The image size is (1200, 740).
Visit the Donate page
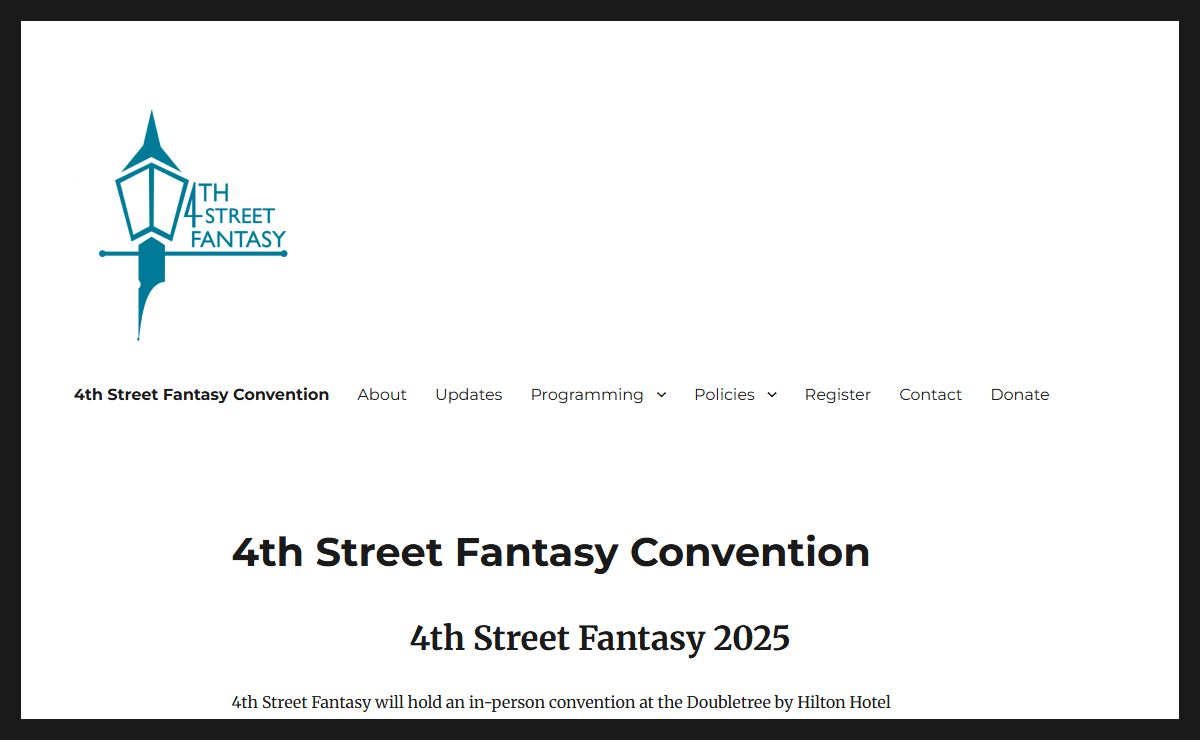coord(1020,394)
